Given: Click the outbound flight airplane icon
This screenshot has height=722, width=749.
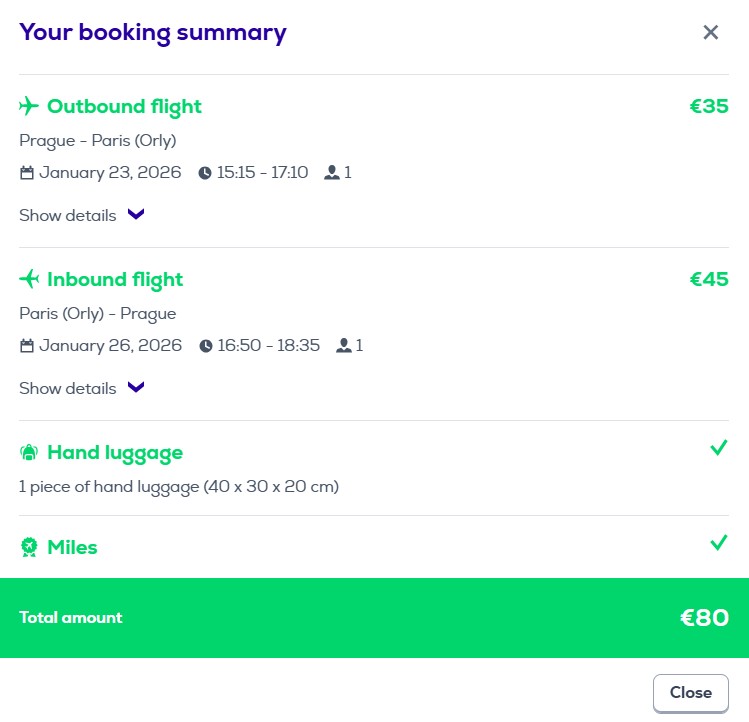Looking at the screenshot, I should [x=29, y=106].
